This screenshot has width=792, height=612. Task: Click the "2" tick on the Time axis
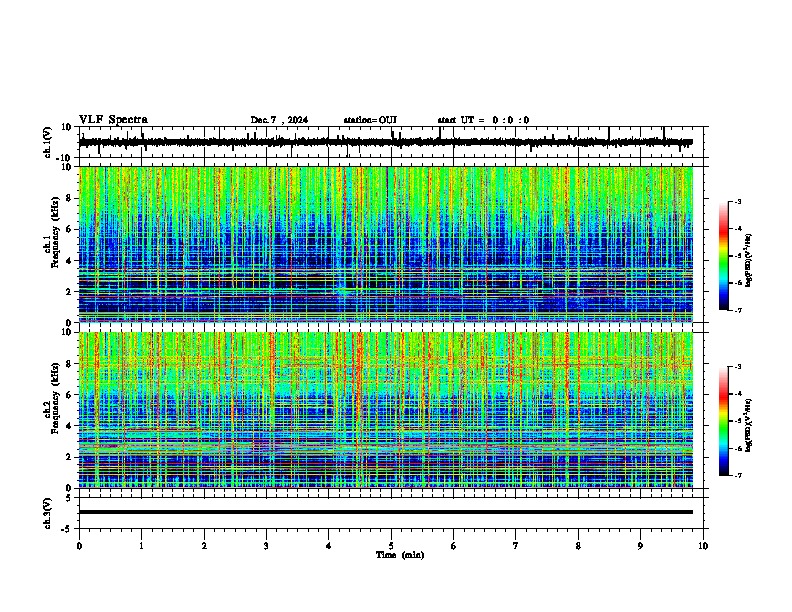204,546
